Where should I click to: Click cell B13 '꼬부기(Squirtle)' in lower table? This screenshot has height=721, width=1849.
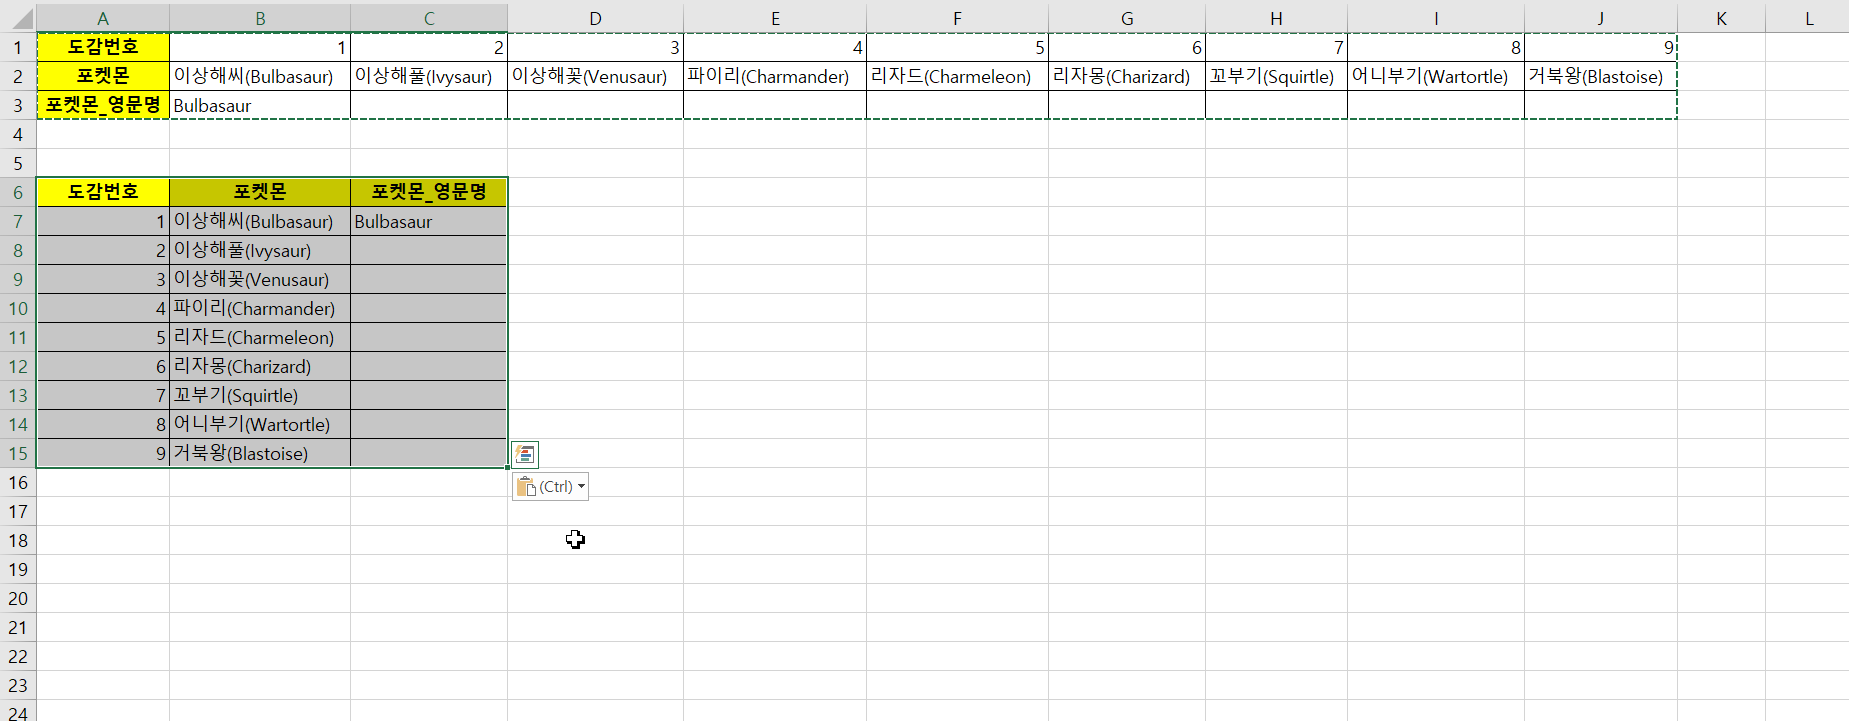click(260, 395)
